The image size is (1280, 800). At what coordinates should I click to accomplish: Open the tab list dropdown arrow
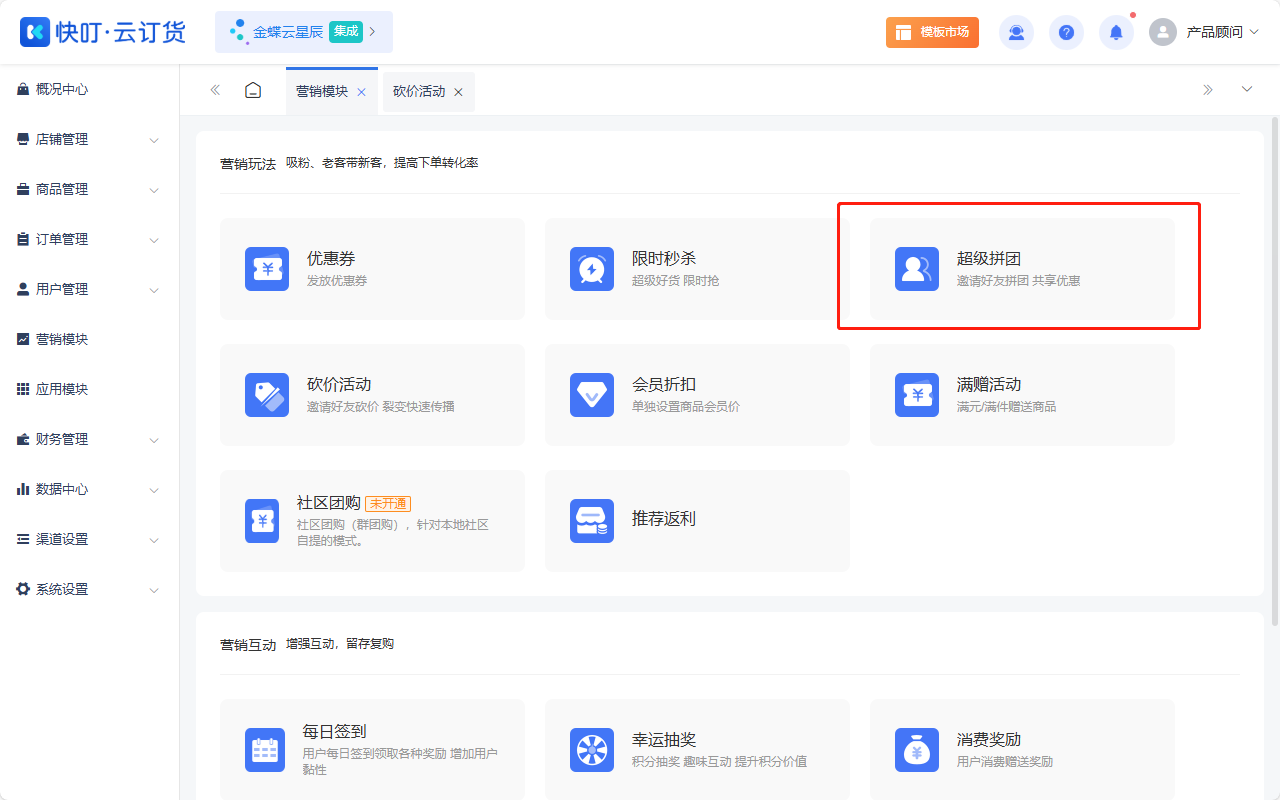(1247, 90)
